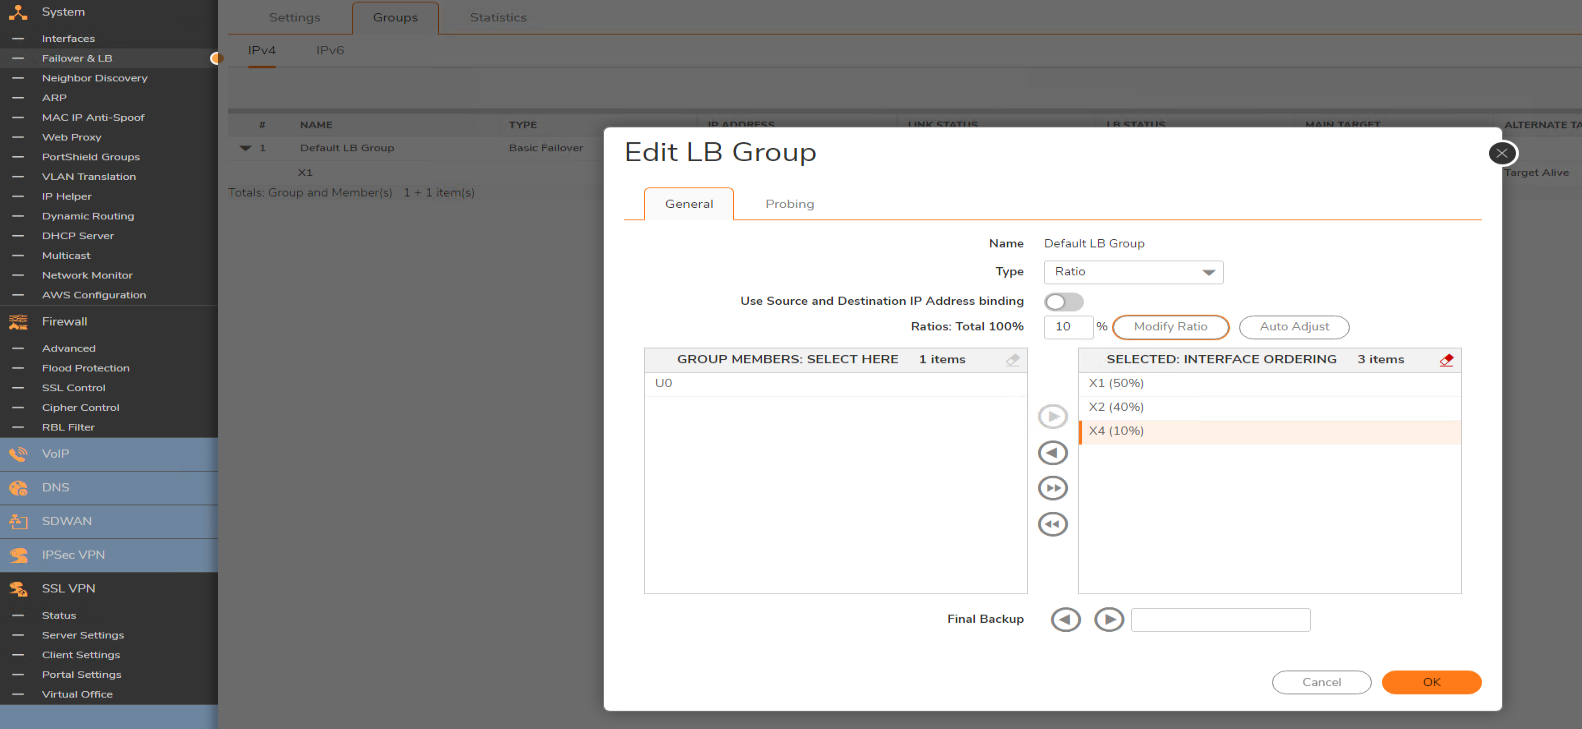Screen dimensions: 1582x729
Task: Click the SSL VPN section icon
Action: click(x=18, y=589)
